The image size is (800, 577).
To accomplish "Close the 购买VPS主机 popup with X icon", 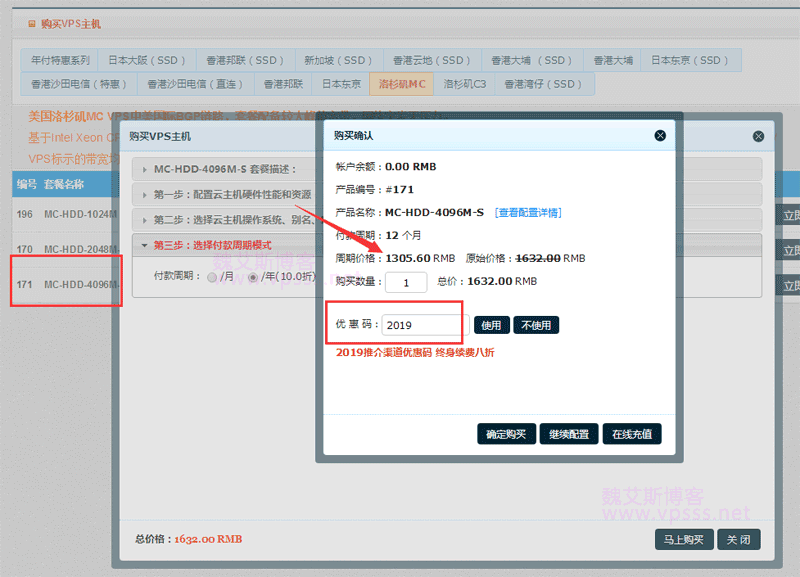I will coord(758,136).
